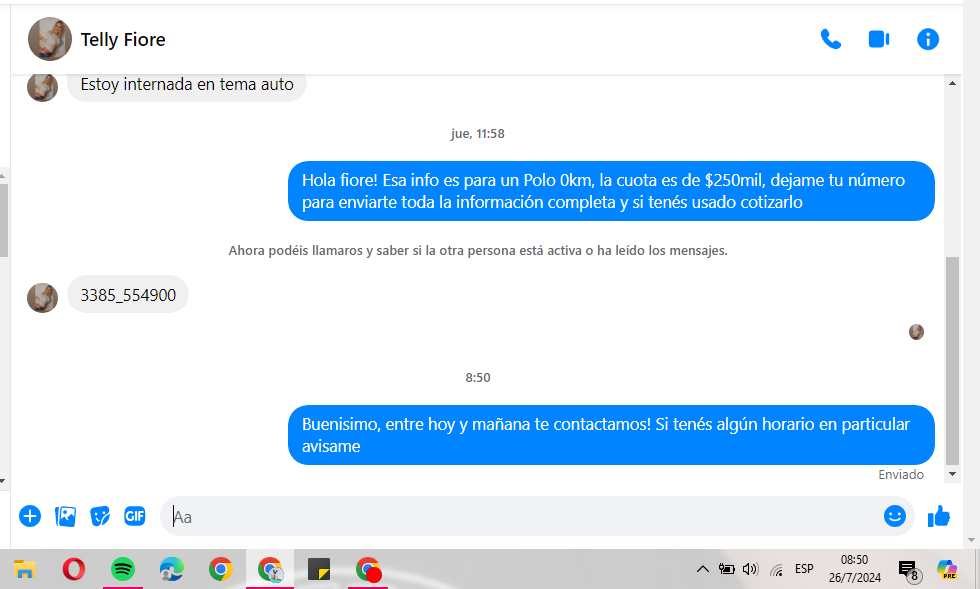Viewport: 980px width, 589px height.
Task: Open the emoji picker in message box
Action: tap(894, 516)
